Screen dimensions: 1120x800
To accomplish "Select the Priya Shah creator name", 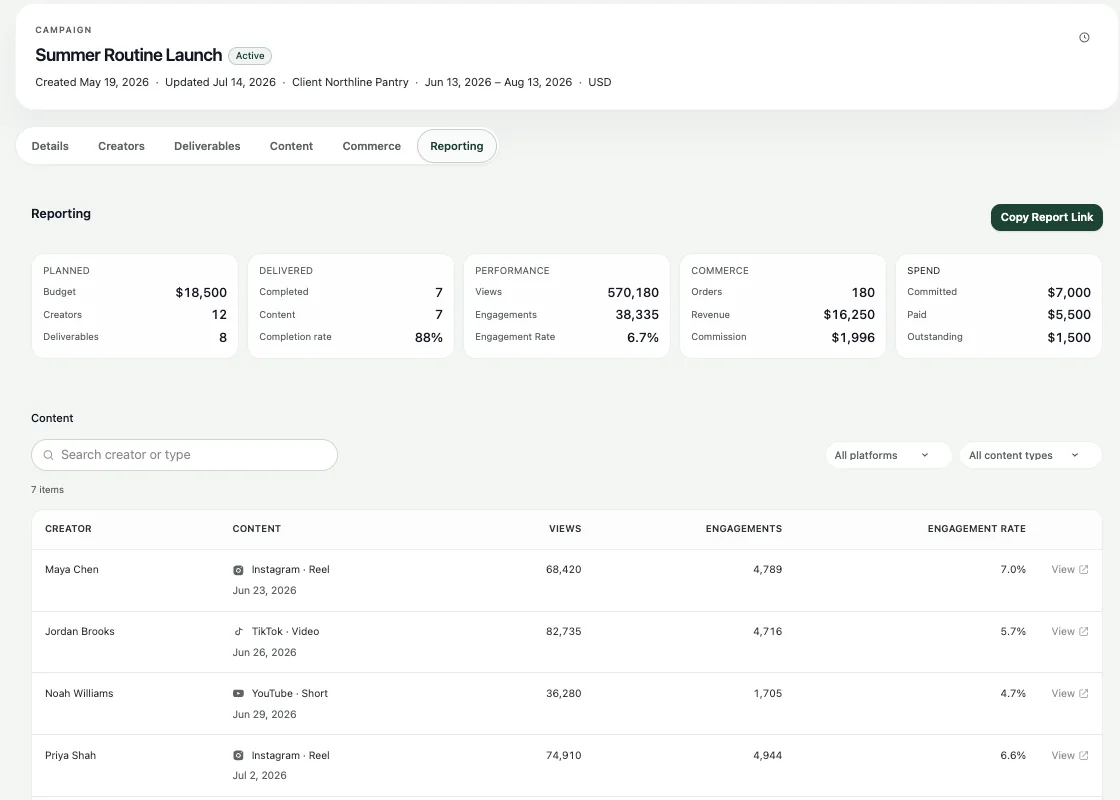I will coord(71,756).
